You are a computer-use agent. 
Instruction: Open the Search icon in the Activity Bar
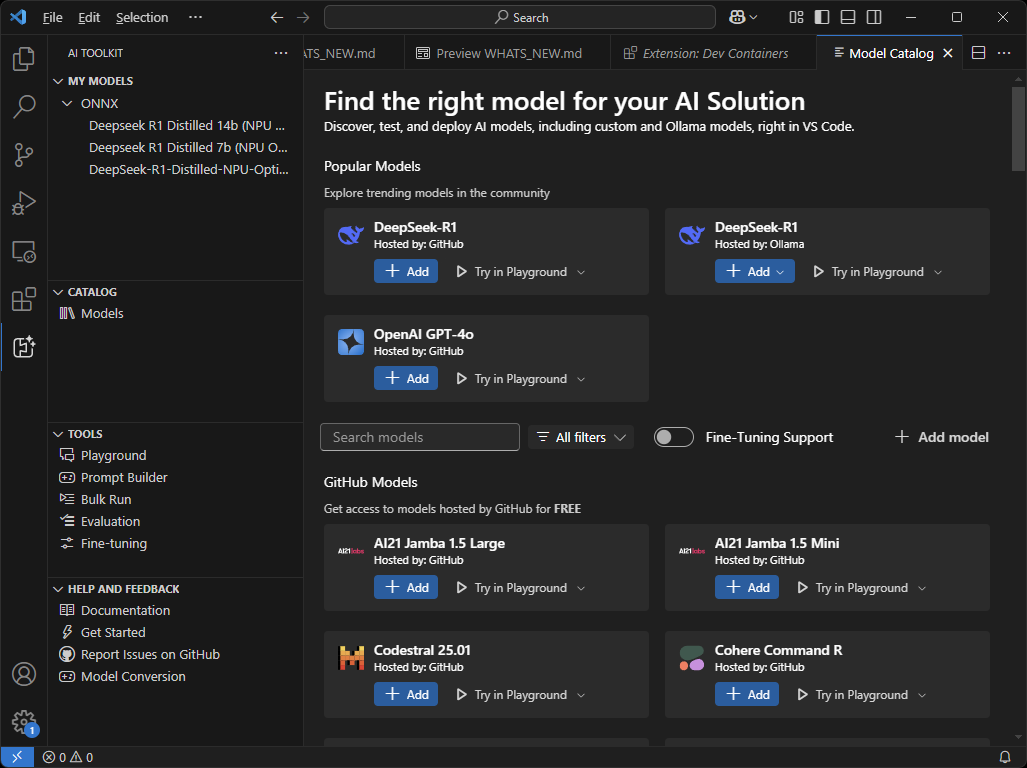(23, 107)
